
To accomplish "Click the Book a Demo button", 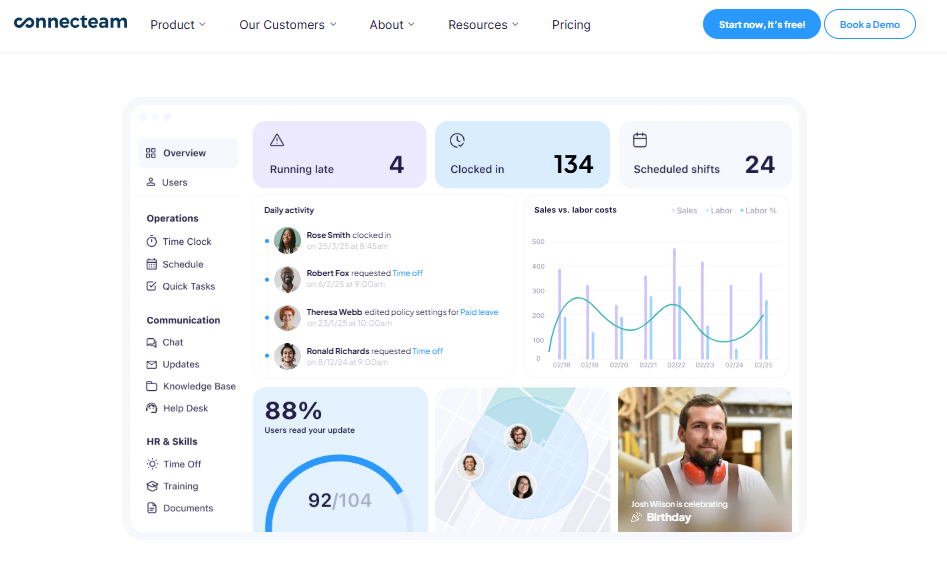I will point(870,24).
